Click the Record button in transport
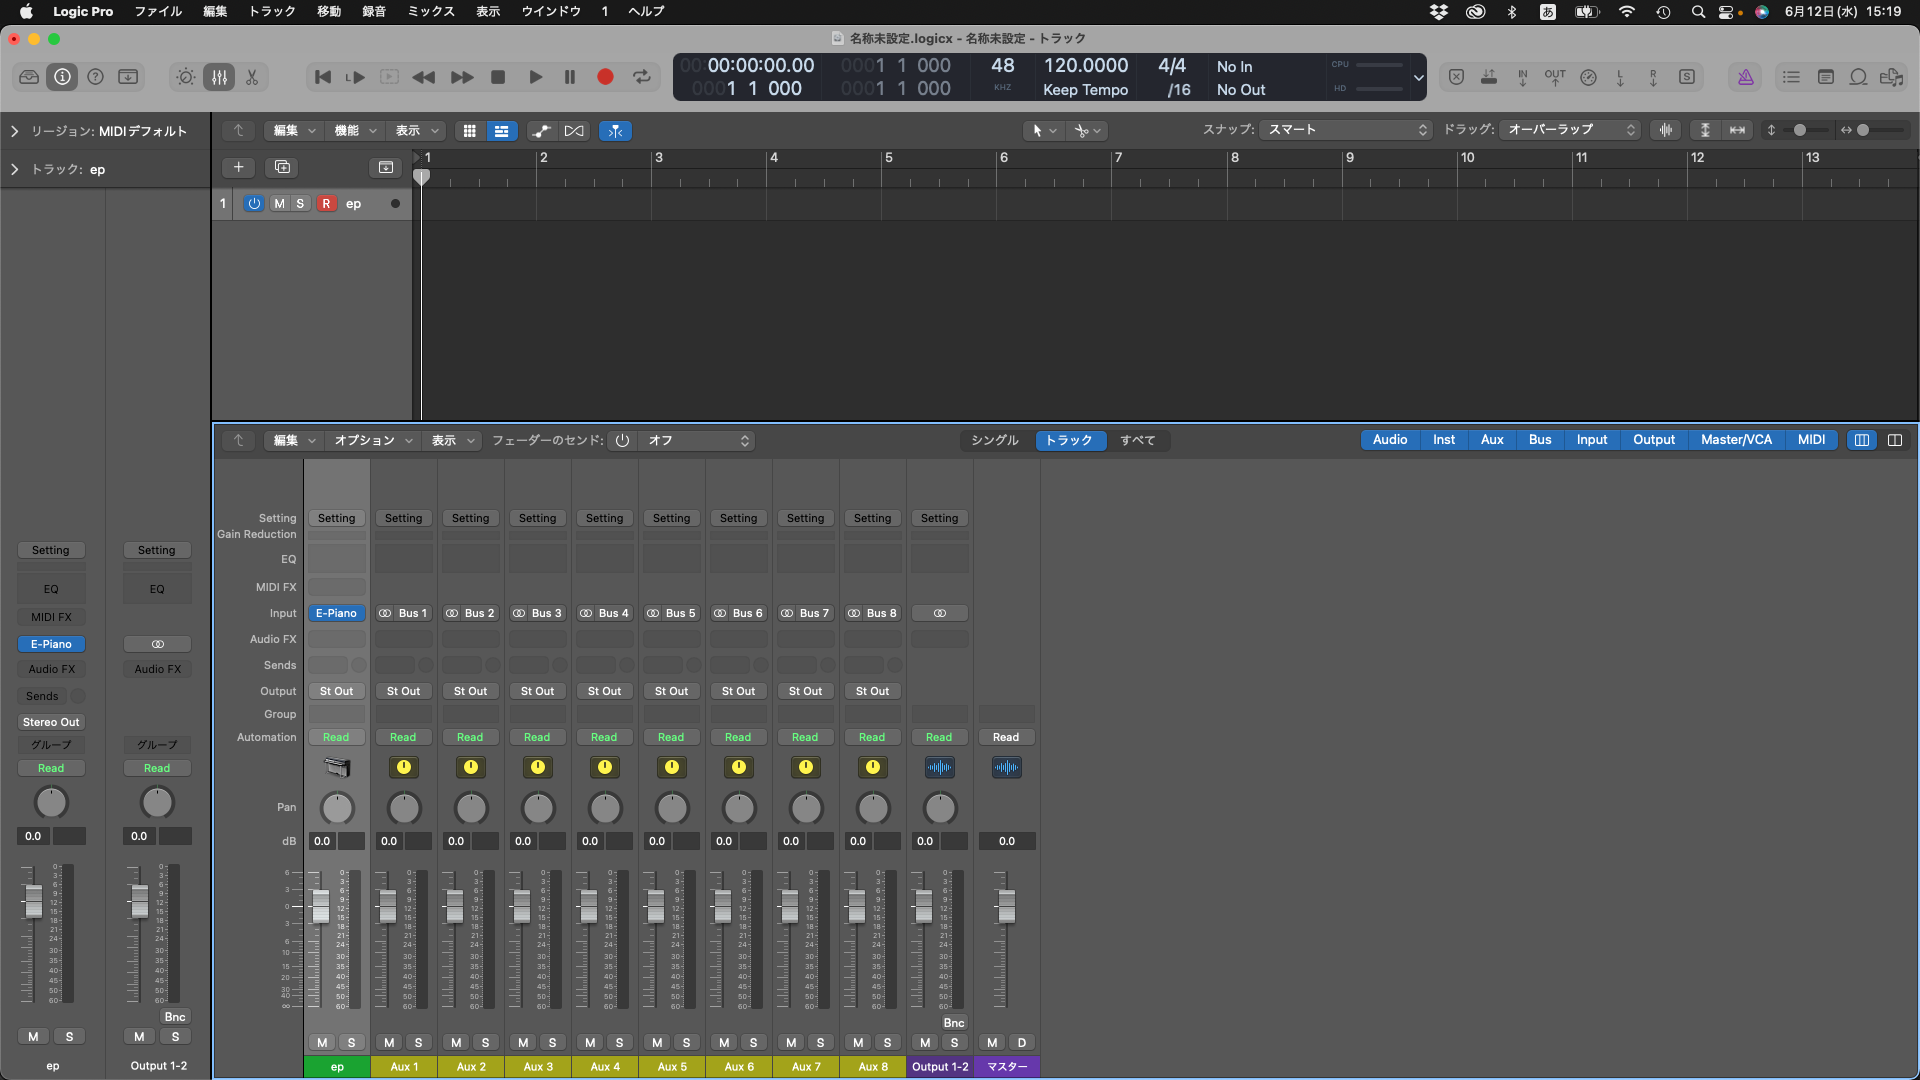Image resolution: width=1920 pixels, height=1080 pixels. coord(605,77)
